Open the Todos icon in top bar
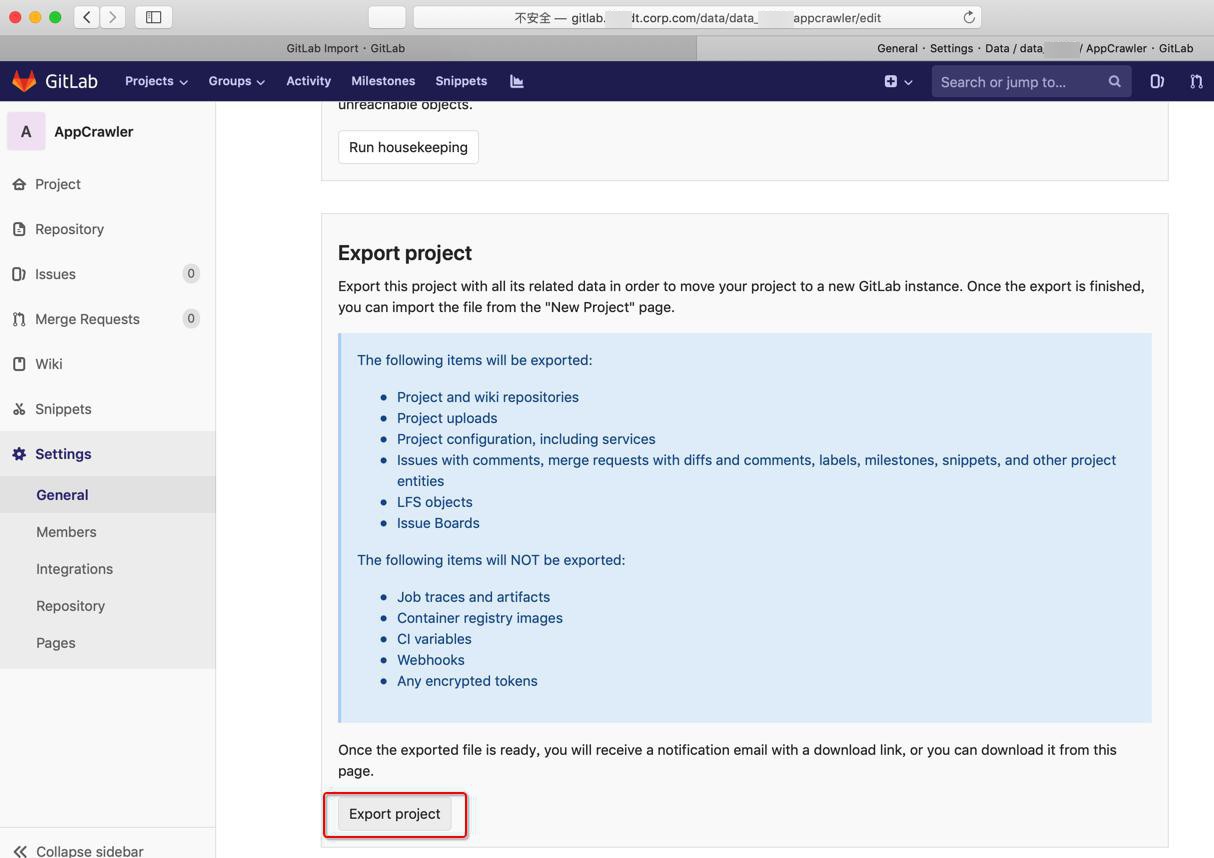This screenshot has height=858, width=1214. [x=1157, y=81]
